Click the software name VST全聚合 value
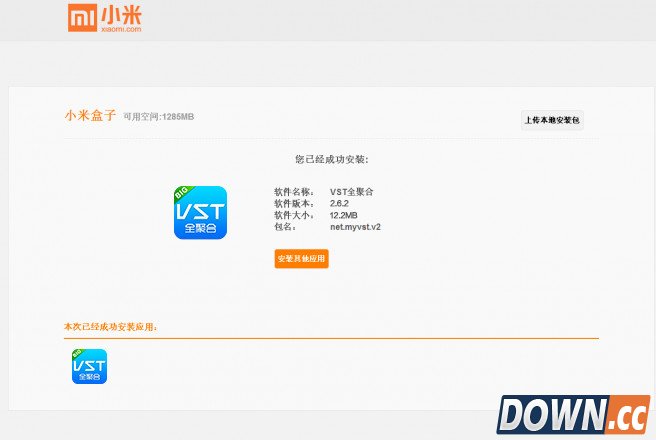This screenshot has height=440, width=656. (x=351, y=192)
